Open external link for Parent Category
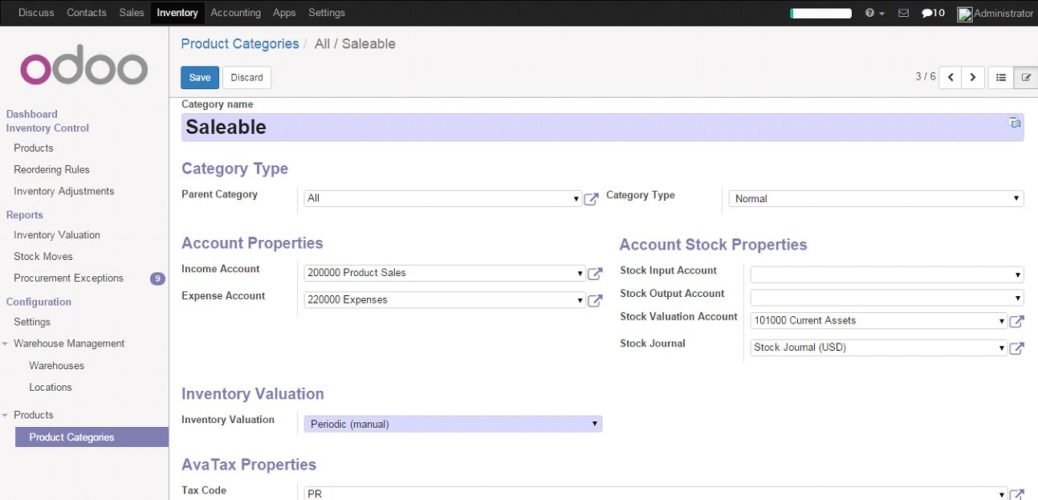The width and height of the screenshot is (1038, 500). pyautogui.click(x=591, y=199)
